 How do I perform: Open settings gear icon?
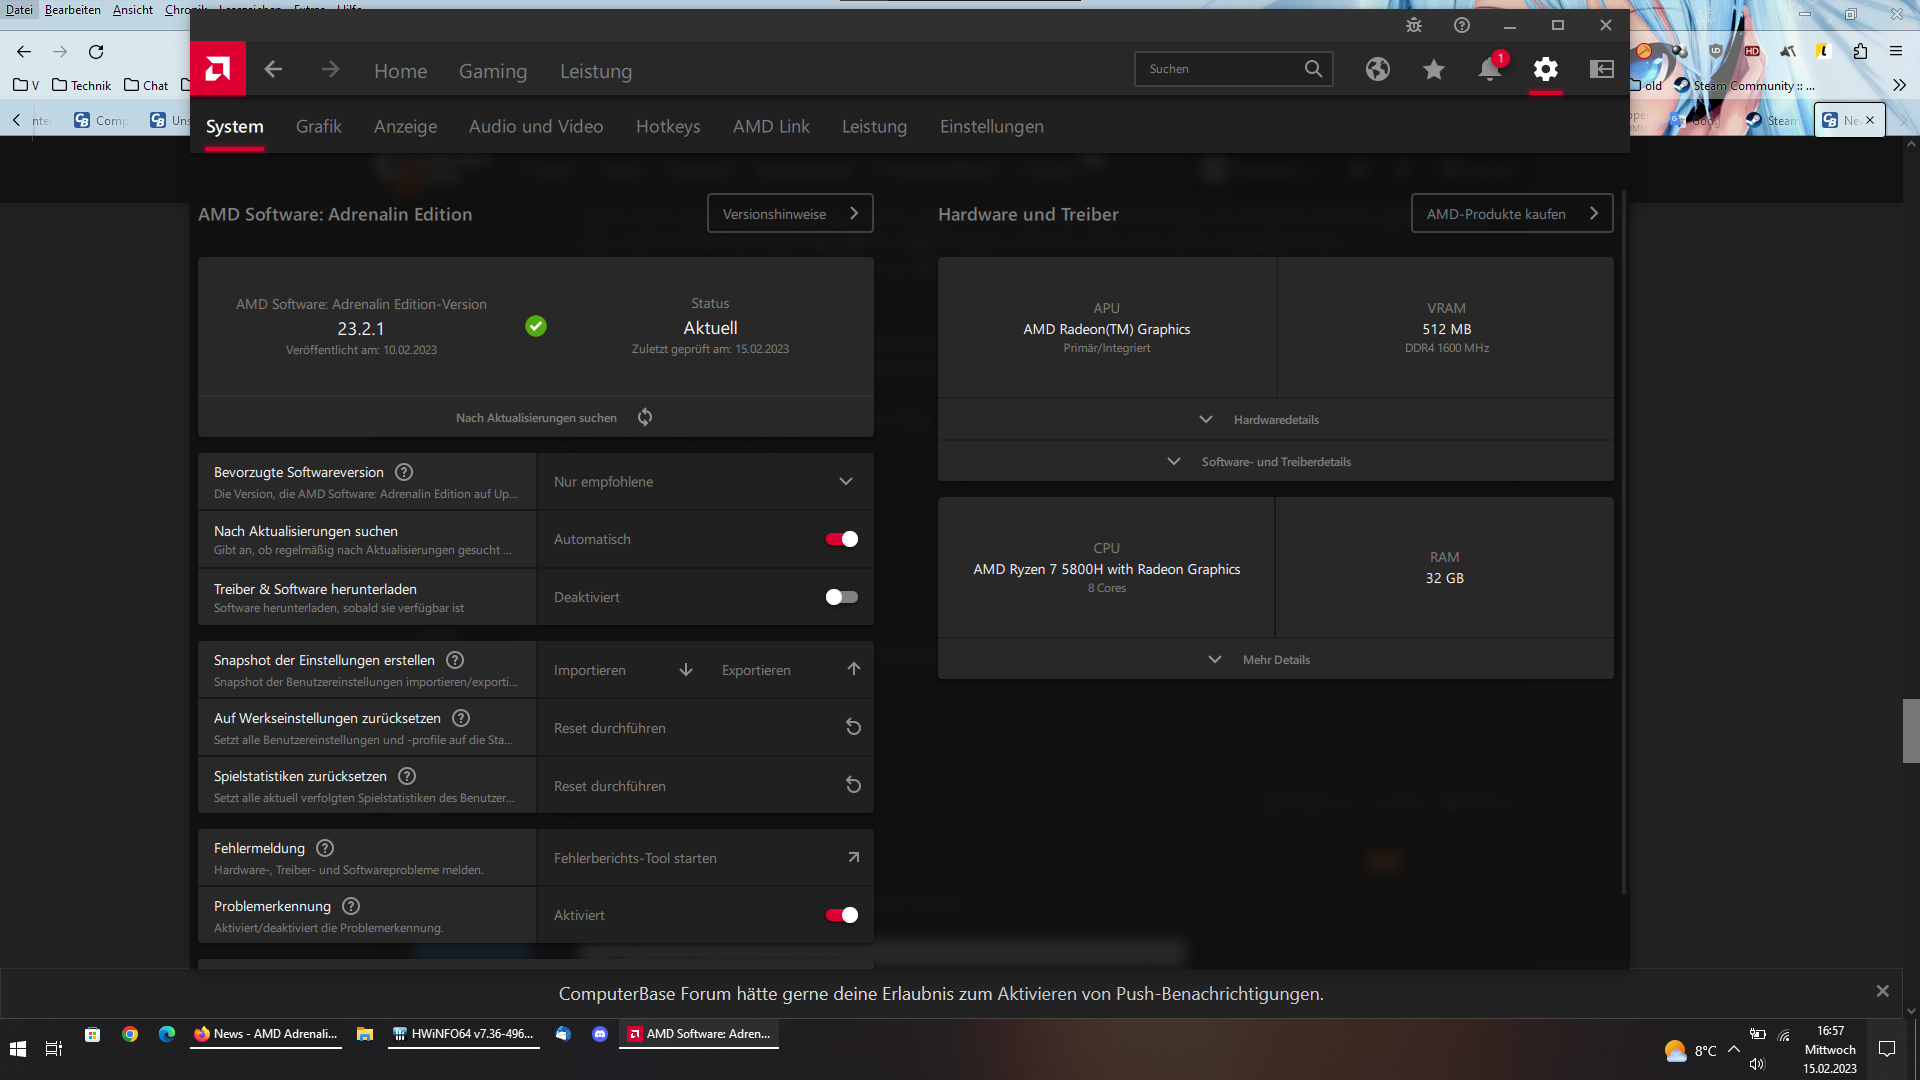click(1545, 69)
